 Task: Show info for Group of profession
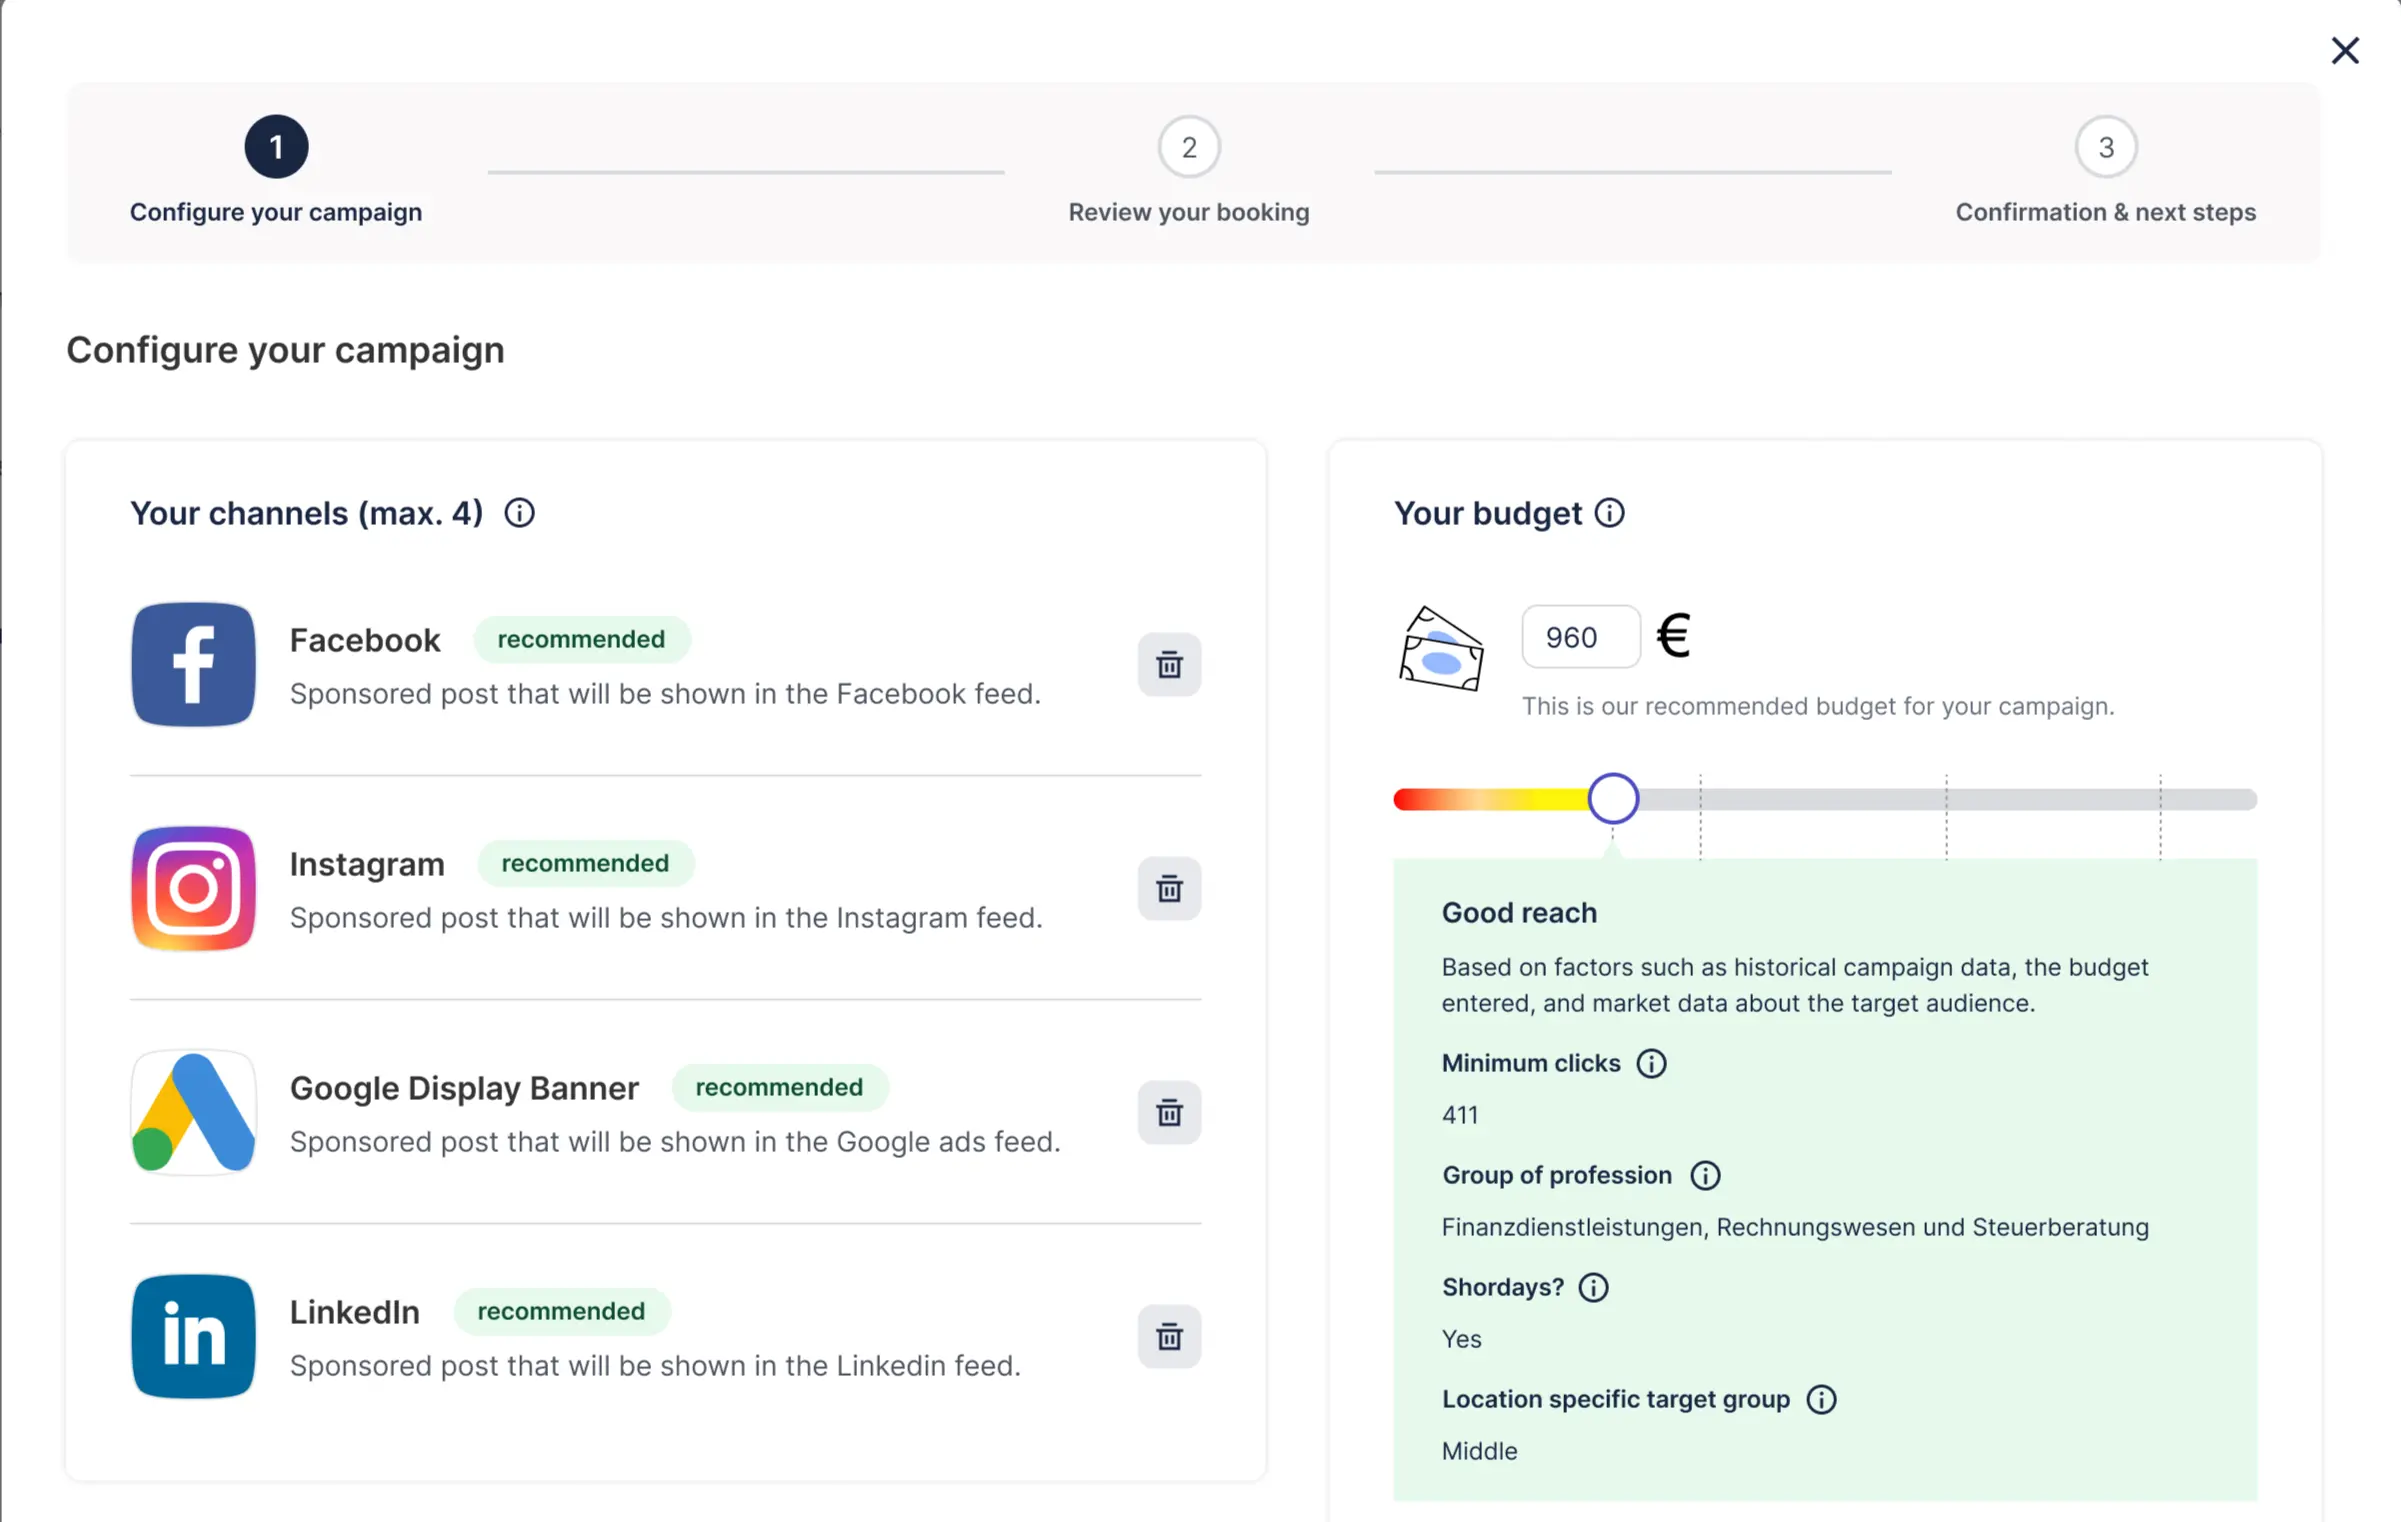point(1705,1175)
